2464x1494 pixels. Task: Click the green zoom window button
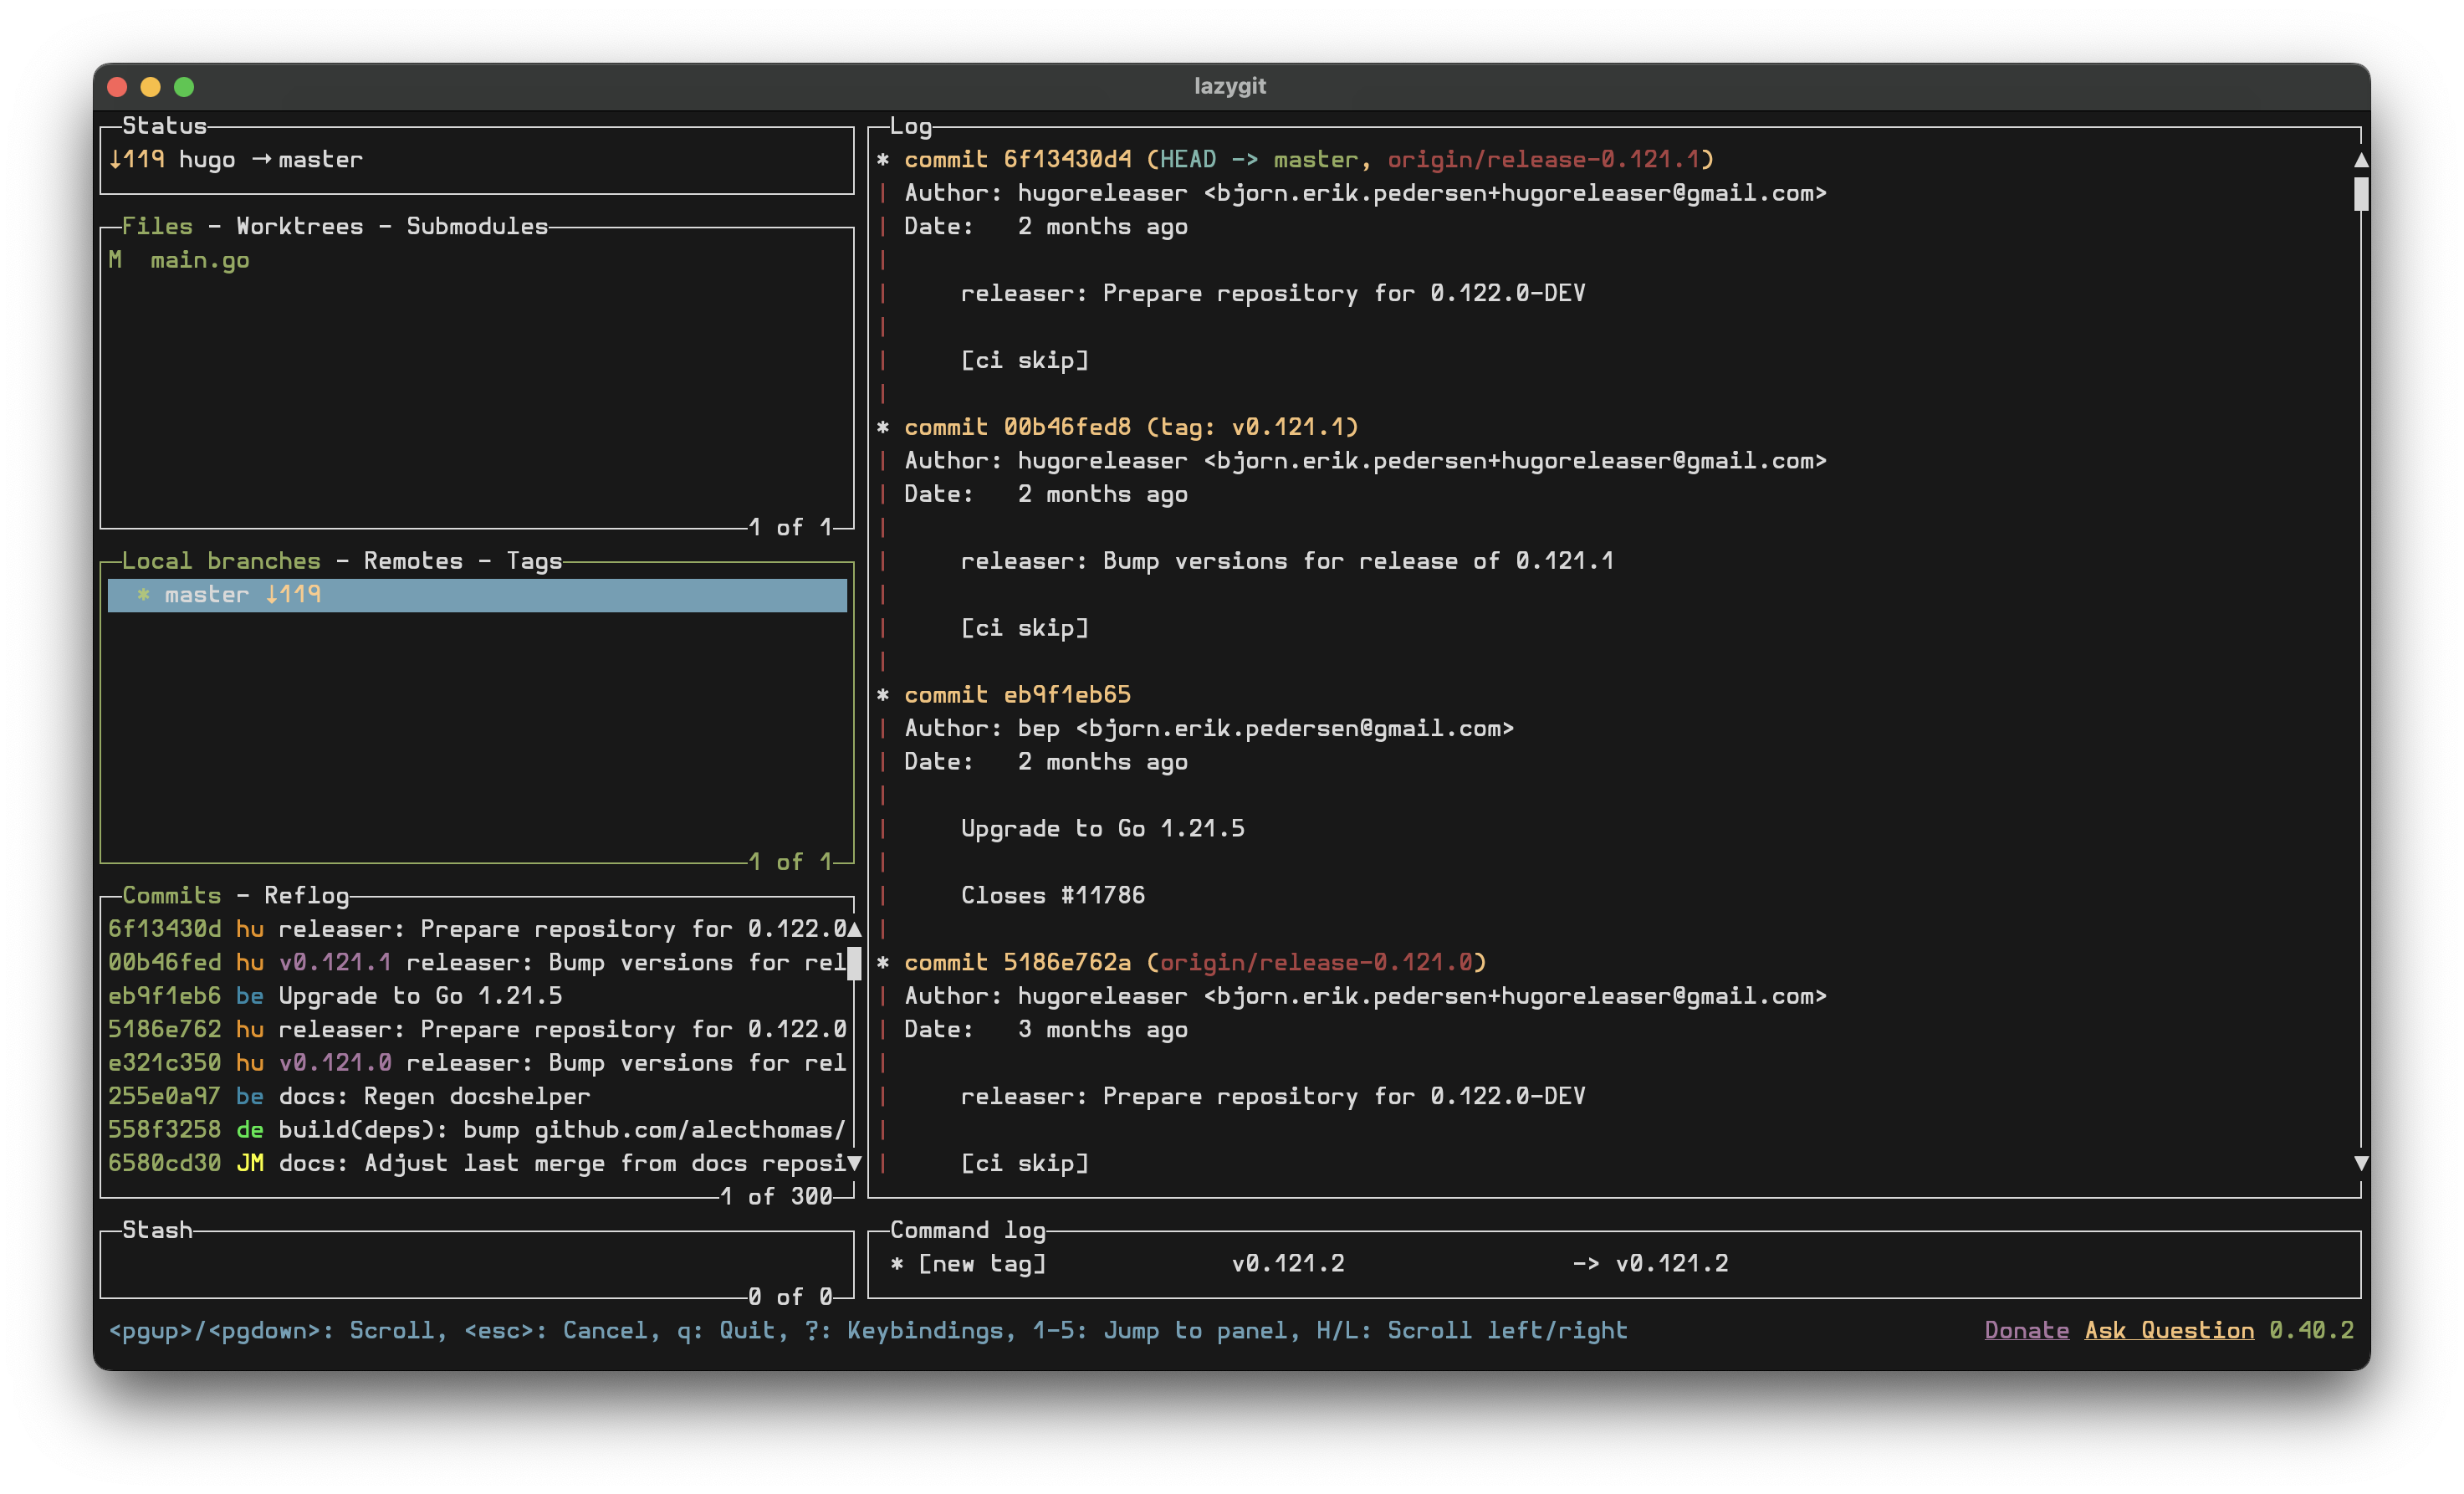tap(184, 87)
